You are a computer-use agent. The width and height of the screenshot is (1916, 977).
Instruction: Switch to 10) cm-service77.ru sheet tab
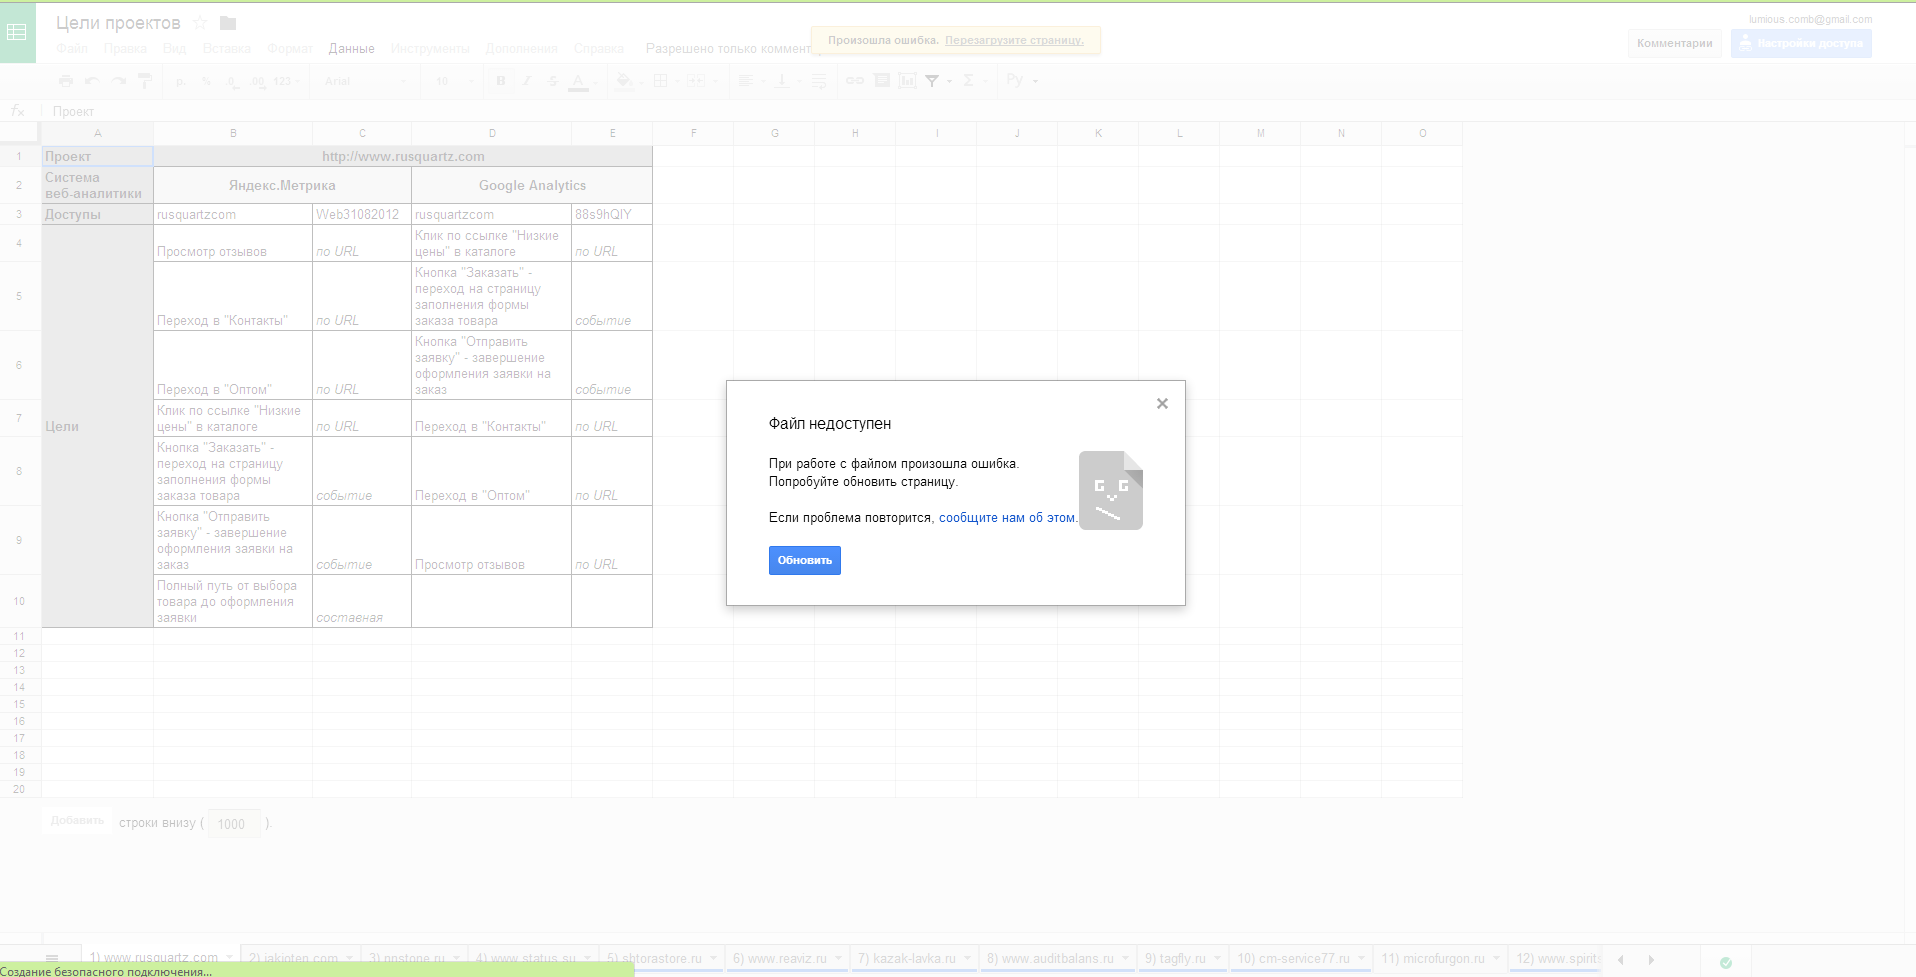(x=1299, y=958)
